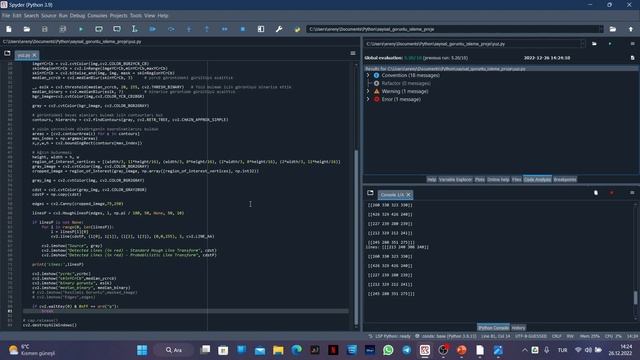The width and height of the screenshot is (640, 360).
Task: Execute the current debug line
Action: 171,29
